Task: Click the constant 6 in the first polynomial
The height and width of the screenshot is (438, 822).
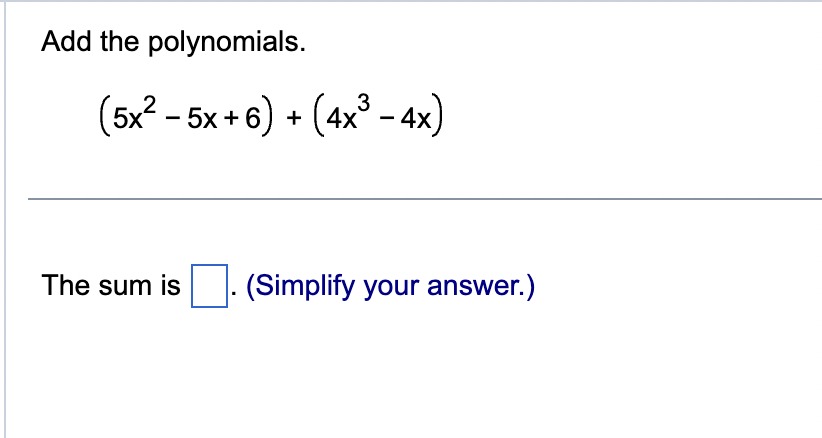Action: (x=253, y=119)
